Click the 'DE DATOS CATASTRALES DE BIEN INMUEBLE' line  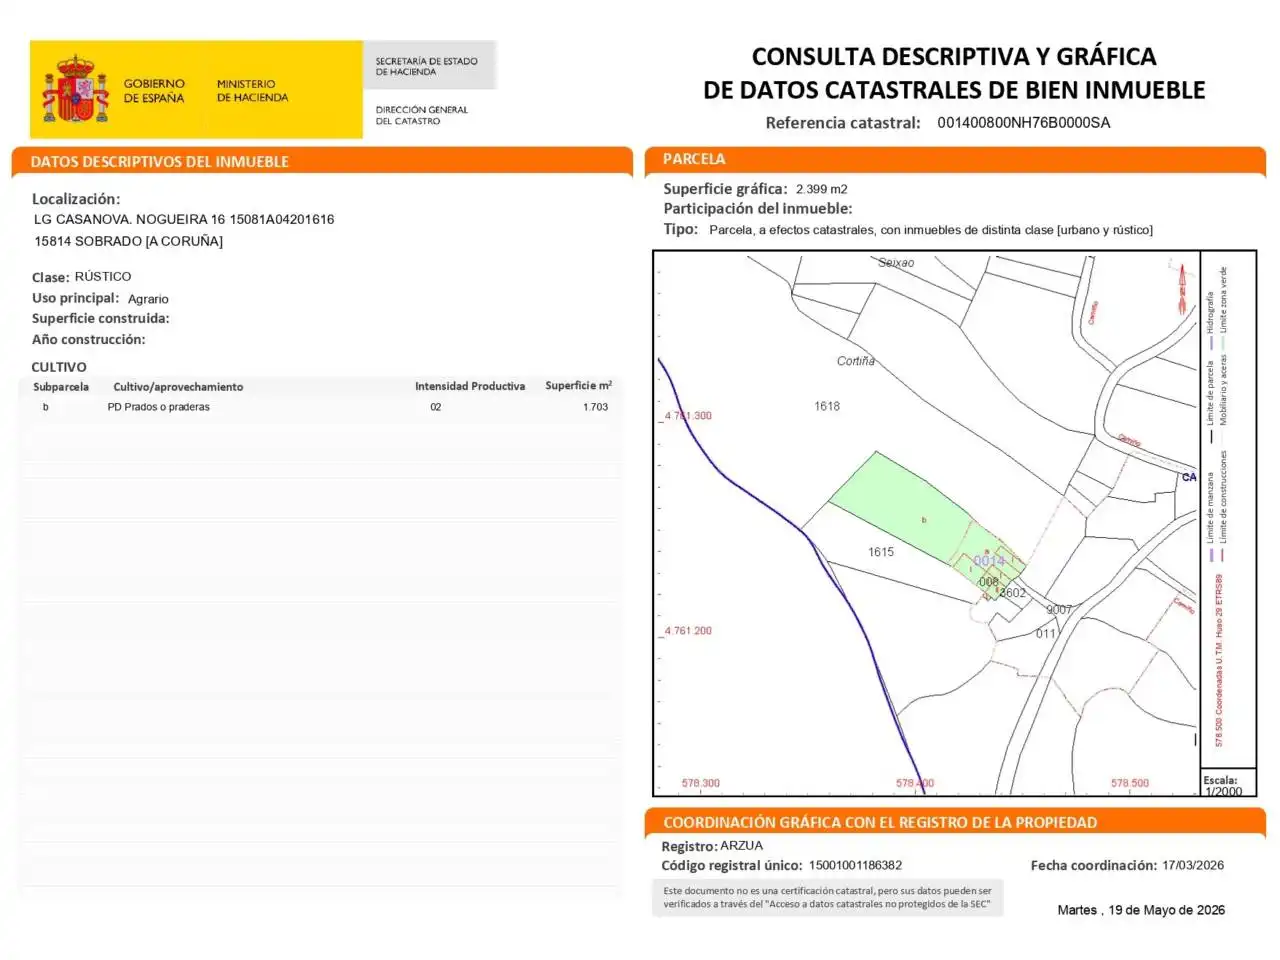954,90
